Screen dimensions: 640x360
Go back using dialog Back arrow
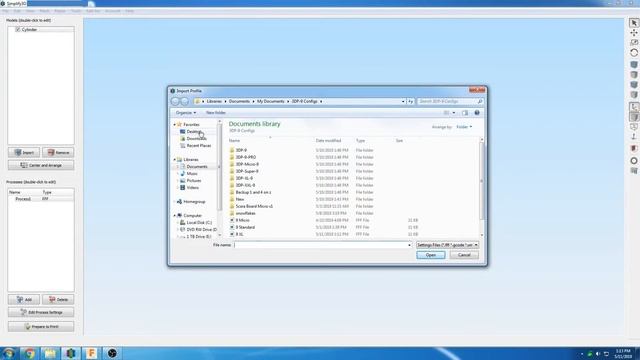(x=176, y=101)
